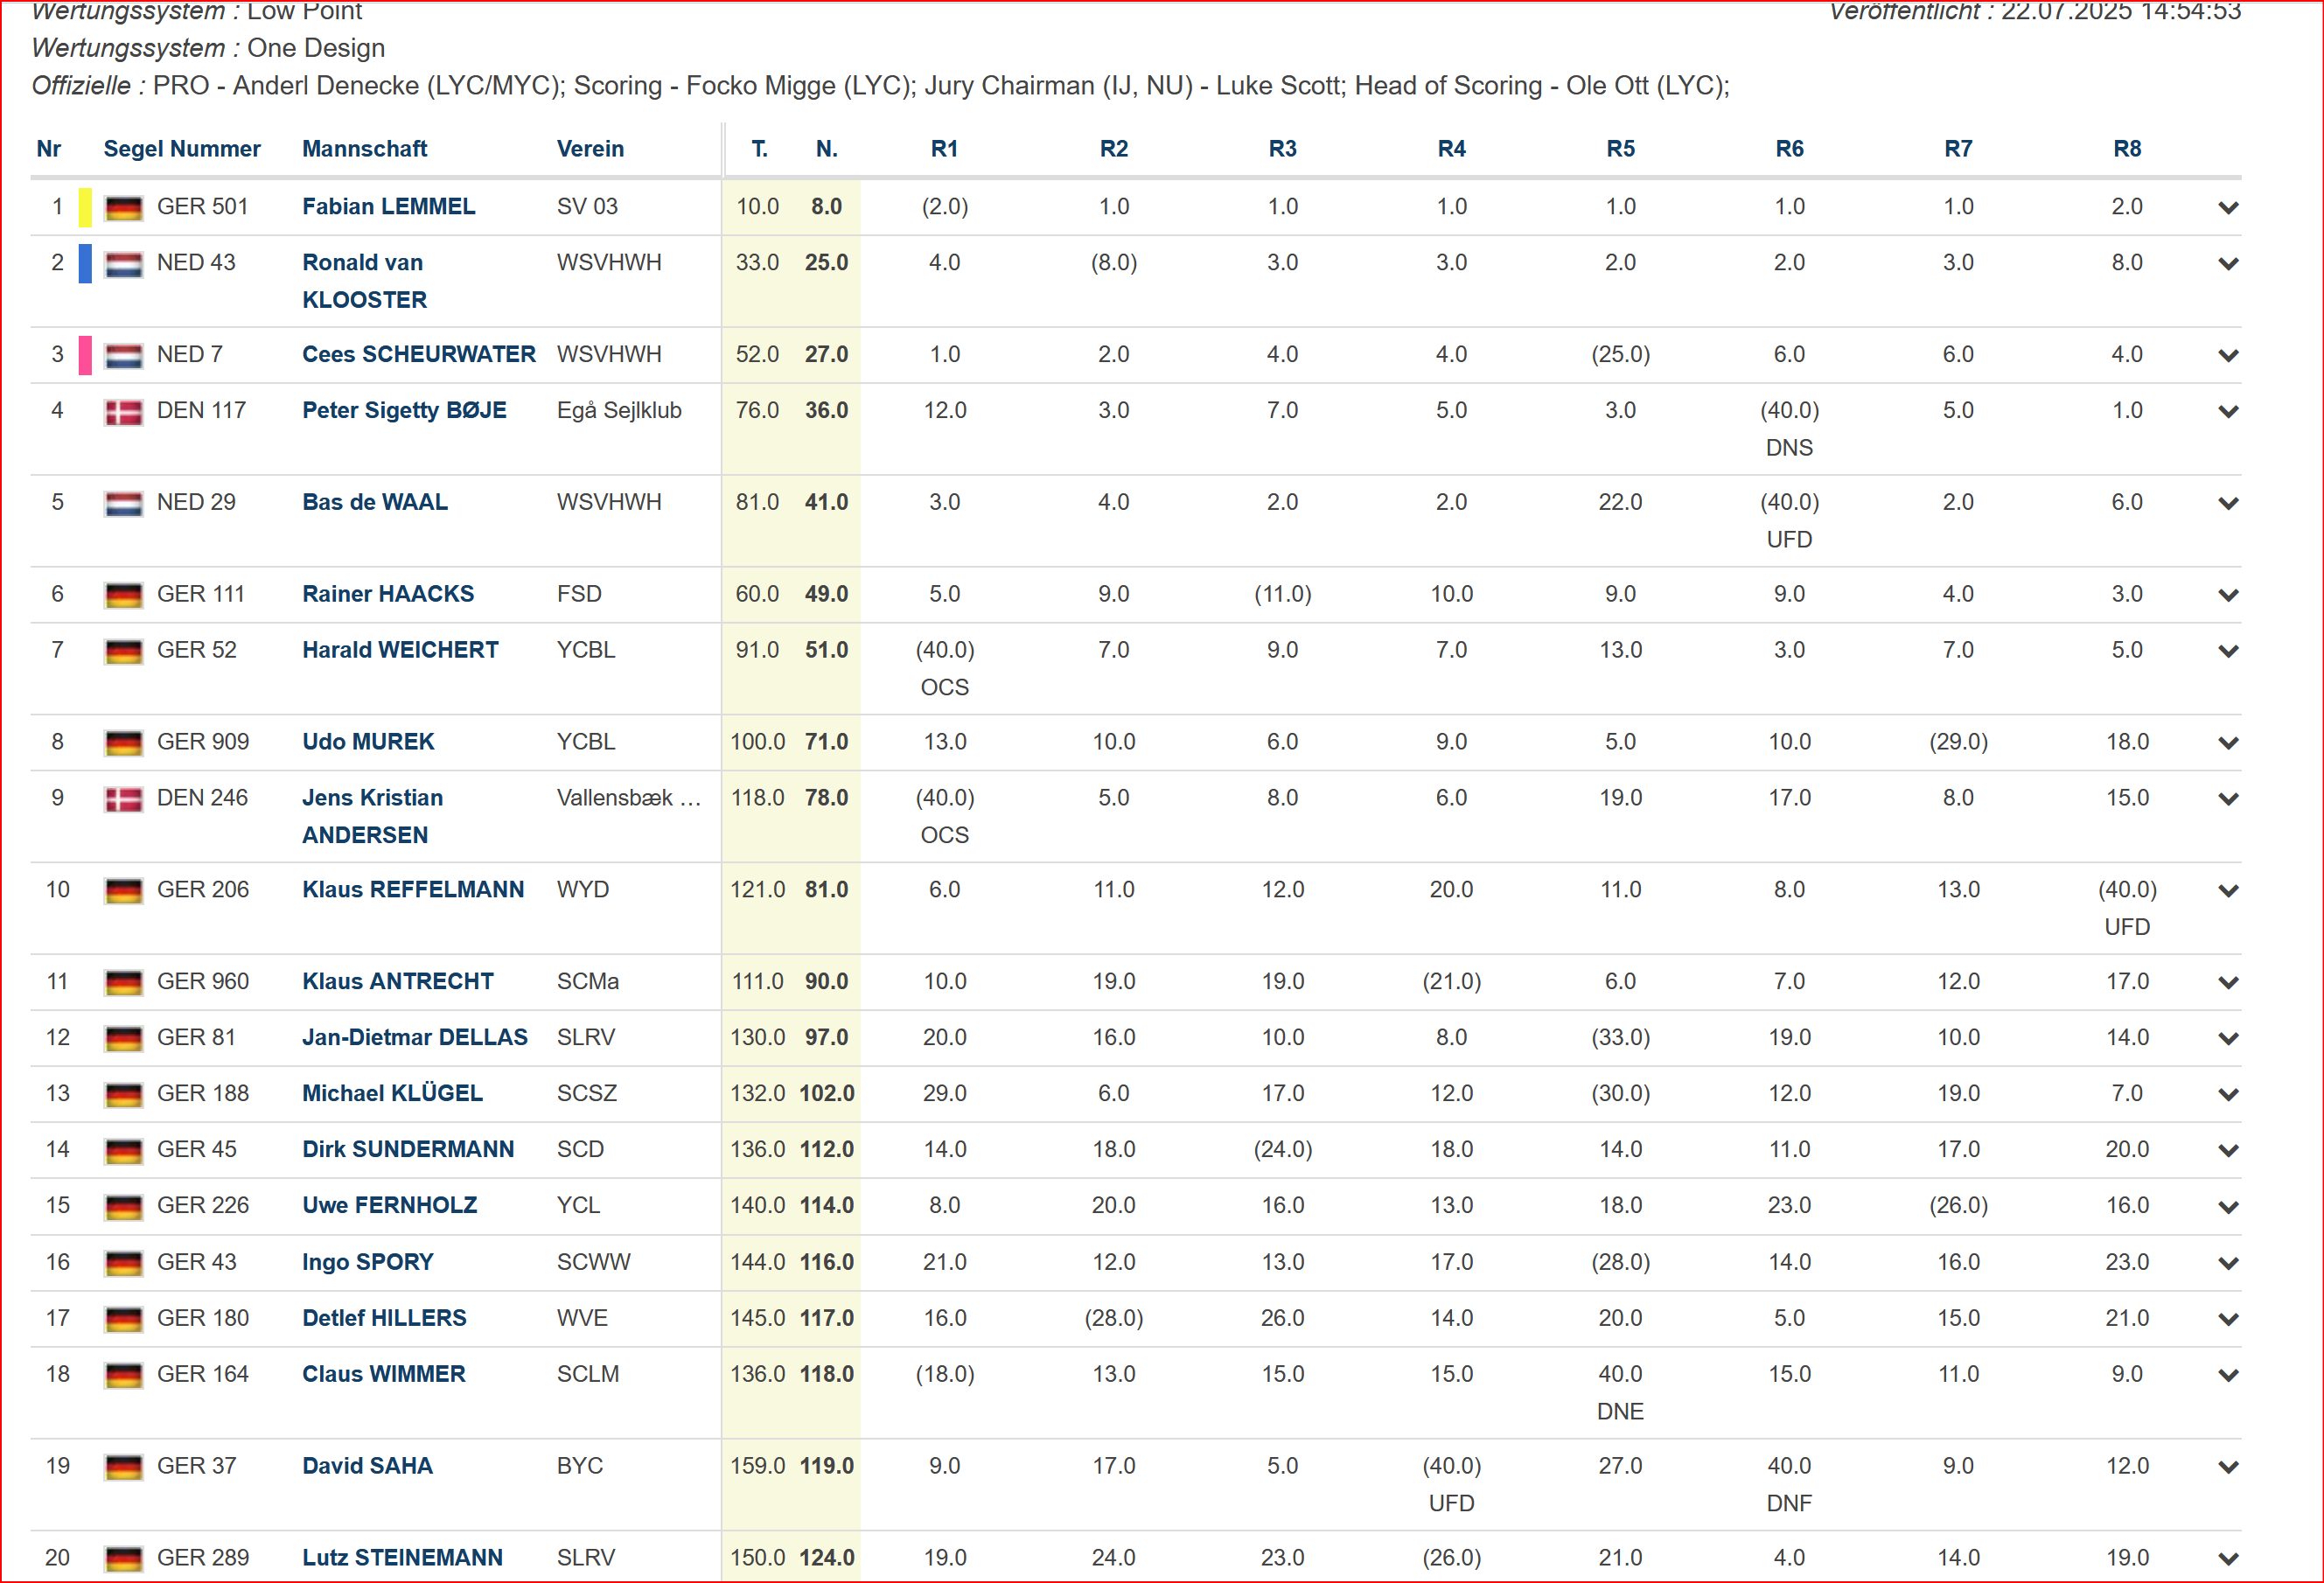The height and width of the screenshot is (1583, 2324).
Task: Expand details for Peter Sigetty BØJE row
Action: tap(2227, 412)
